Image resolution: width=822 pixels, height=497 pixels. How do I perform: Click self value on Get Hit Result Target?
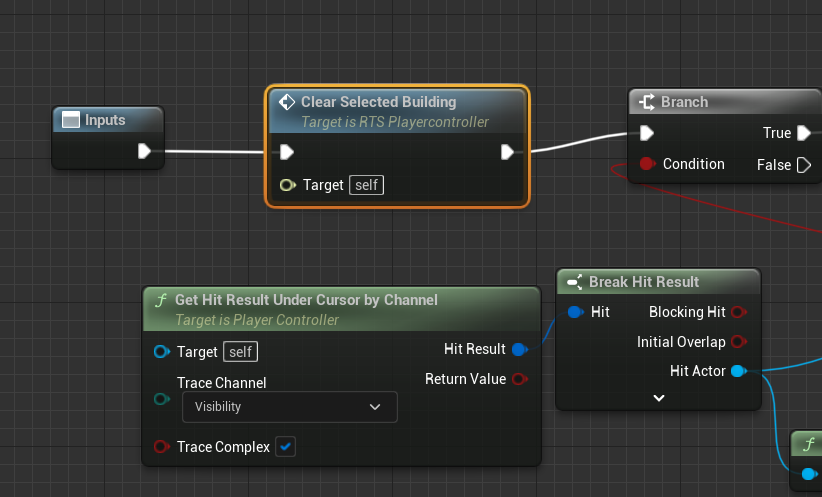tap(241, 352)
